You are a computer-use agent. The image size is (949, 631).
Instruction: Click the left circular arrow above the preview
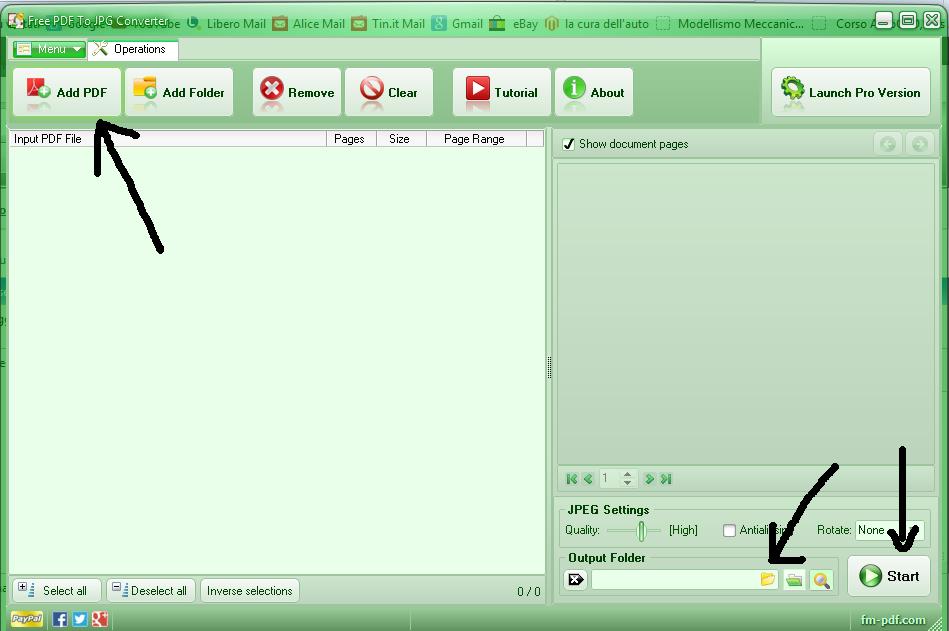tap(888, 144)
